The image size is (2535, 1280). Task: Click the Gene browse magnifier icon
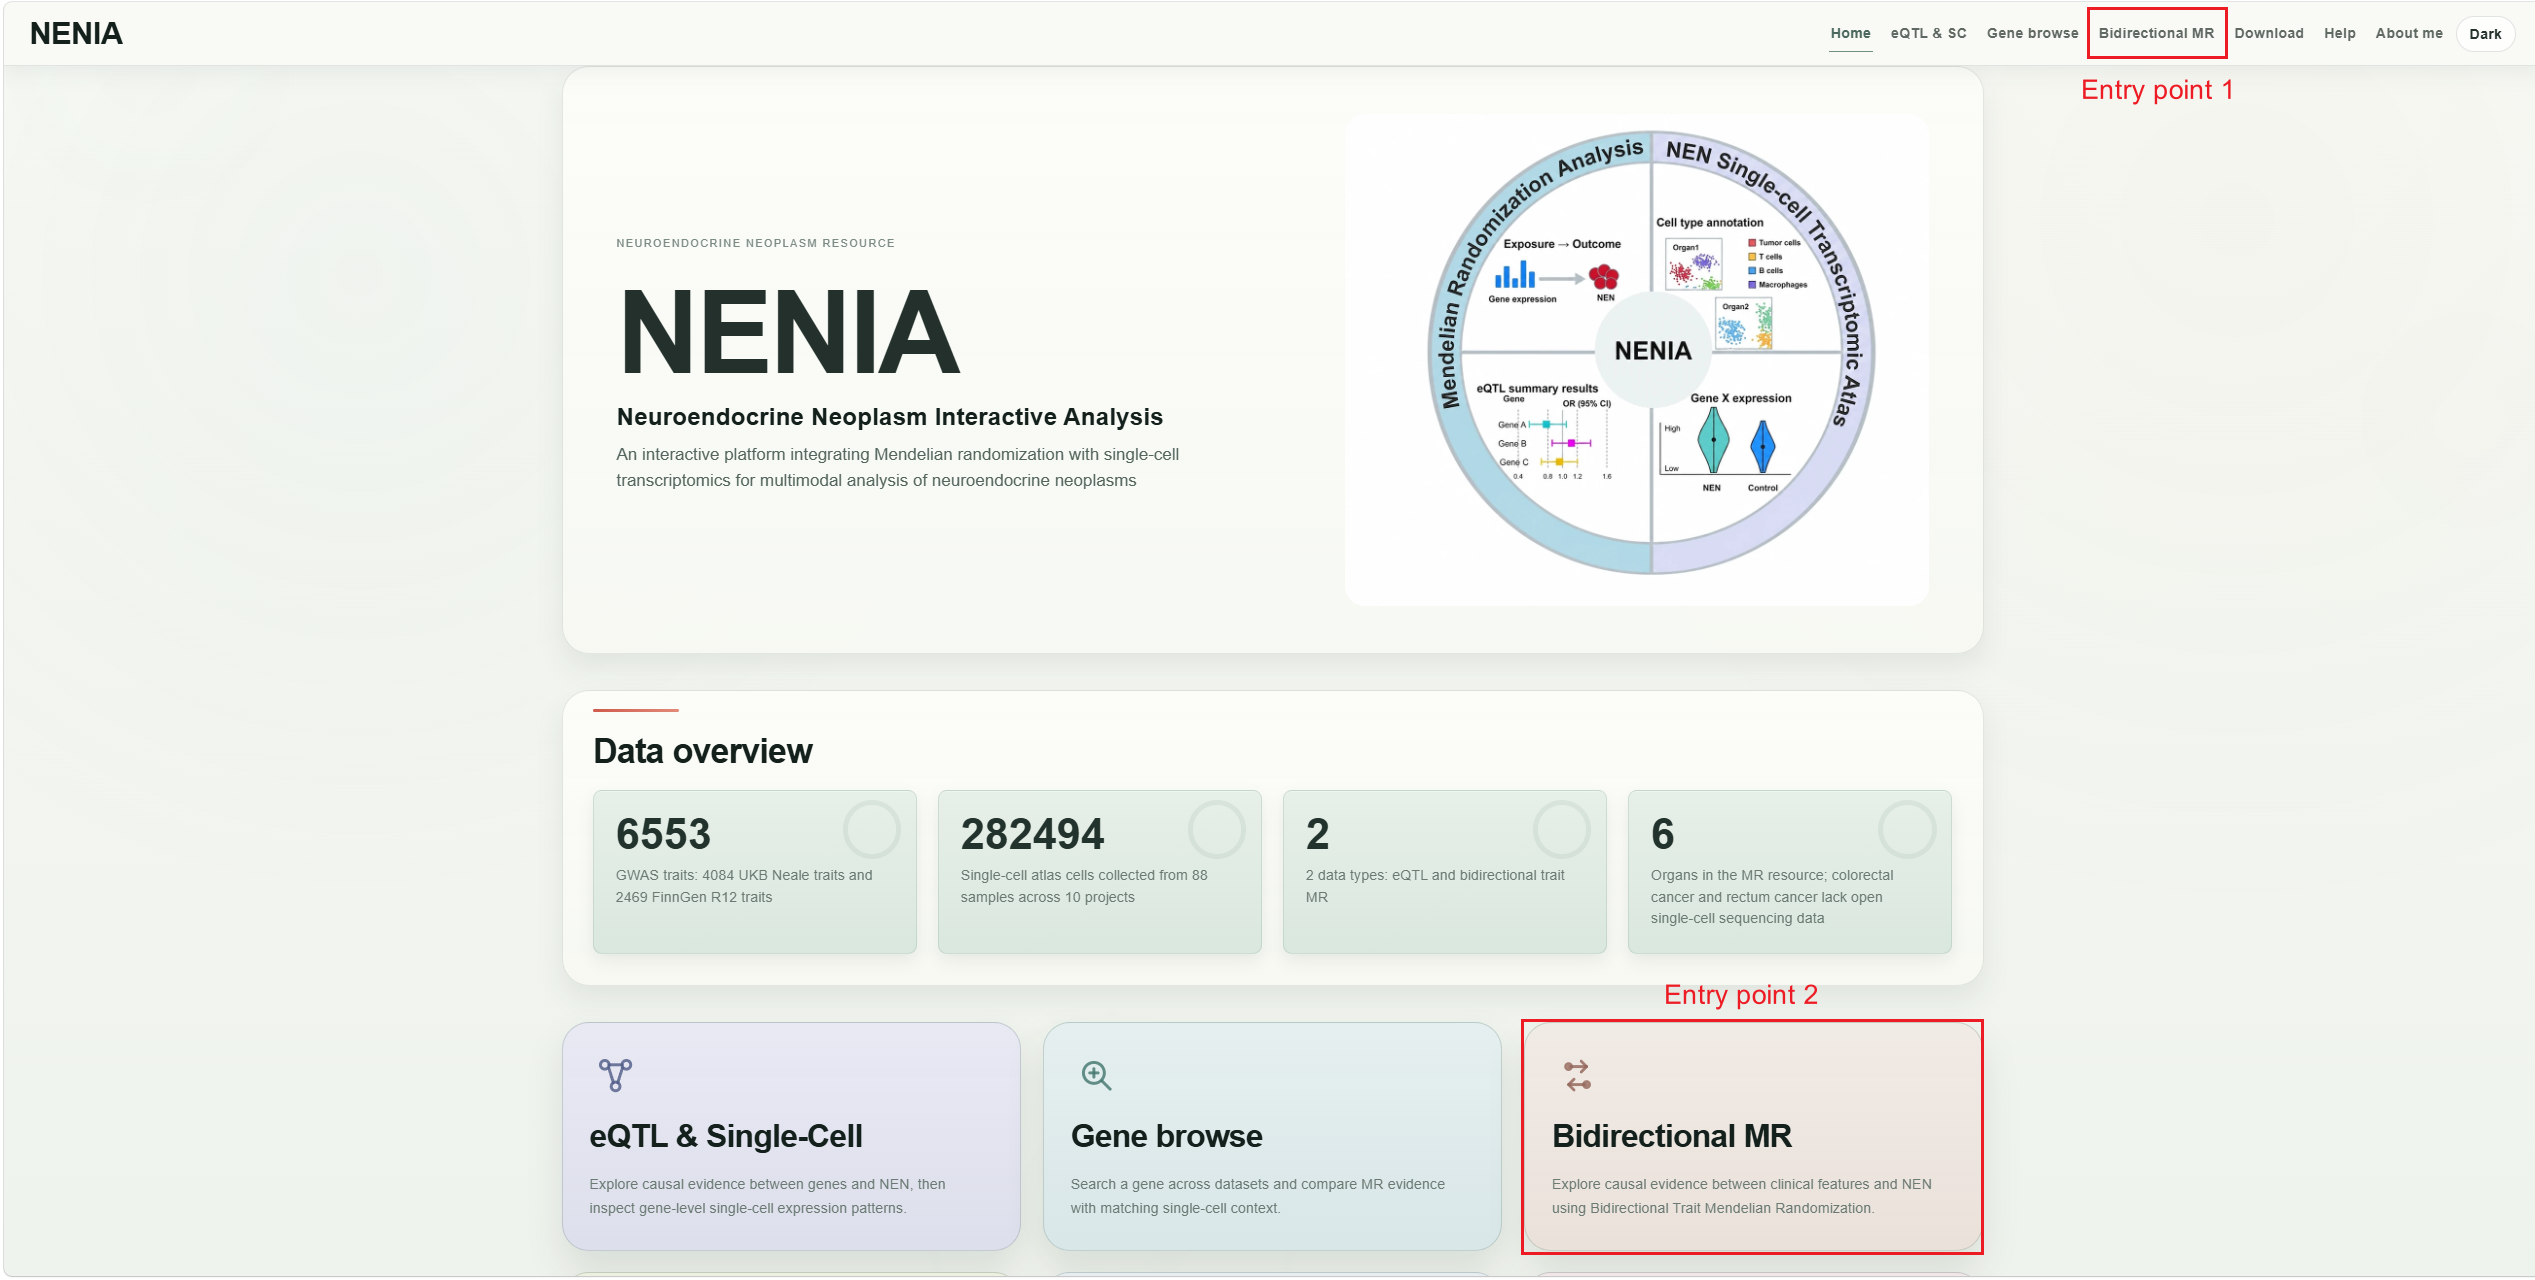click(1096, 1075)
